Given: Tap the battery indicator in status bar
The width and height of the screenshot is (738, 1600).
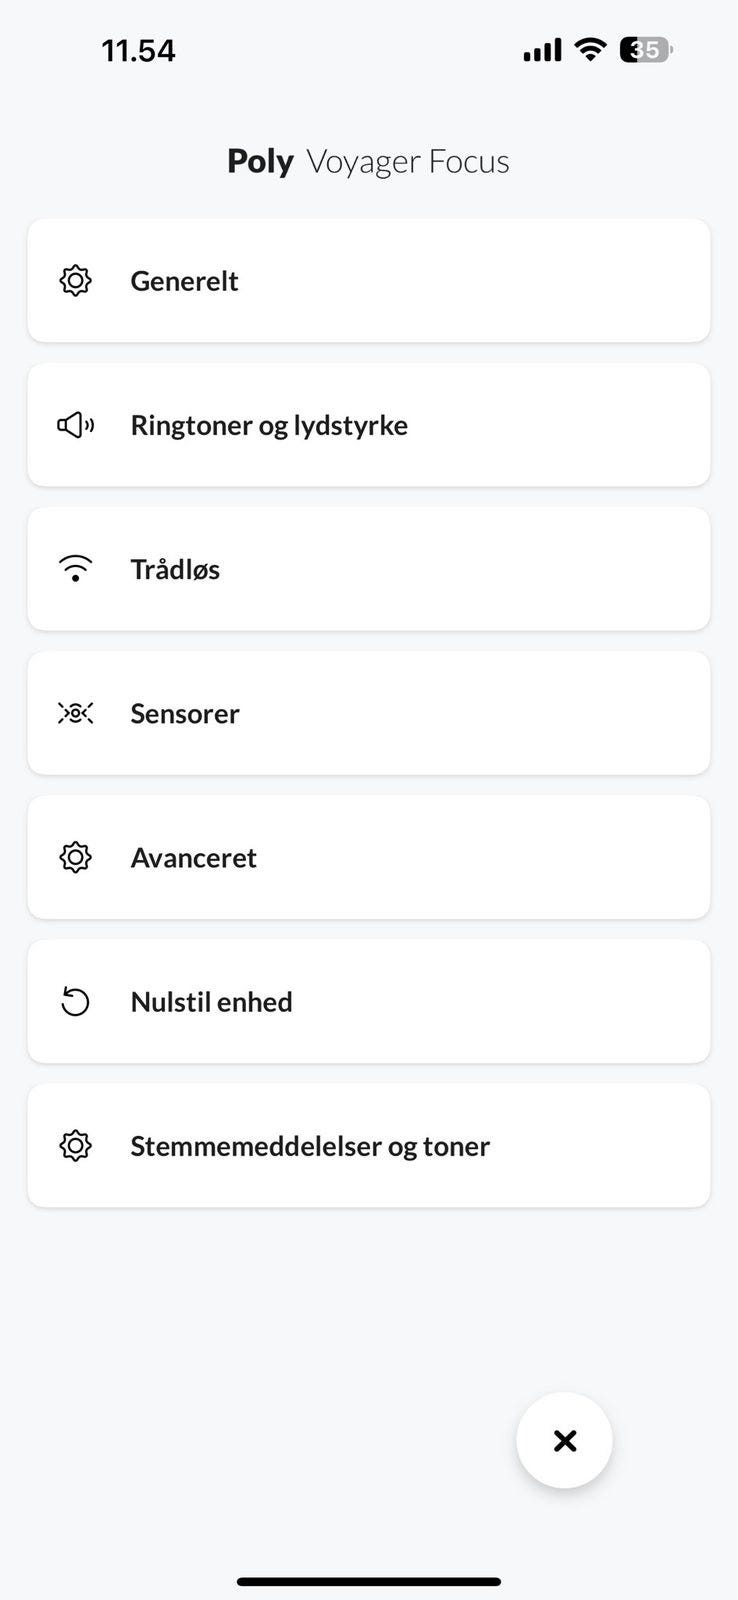Looking at the screenshot, I should (646, 50).
